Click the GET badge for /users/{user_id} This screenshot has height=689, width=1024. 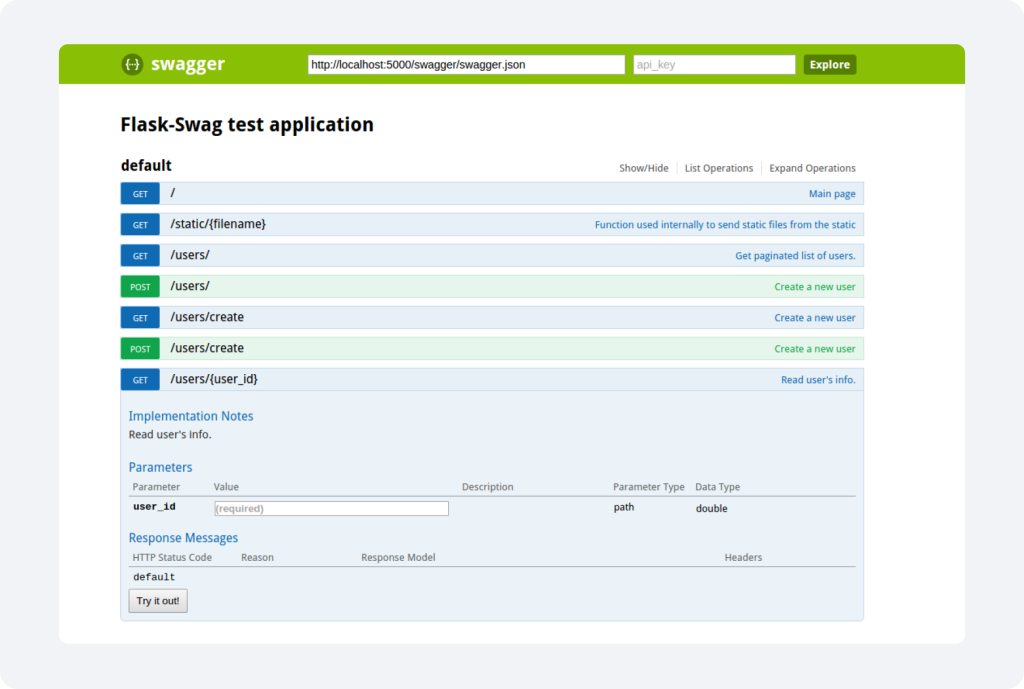140,380
